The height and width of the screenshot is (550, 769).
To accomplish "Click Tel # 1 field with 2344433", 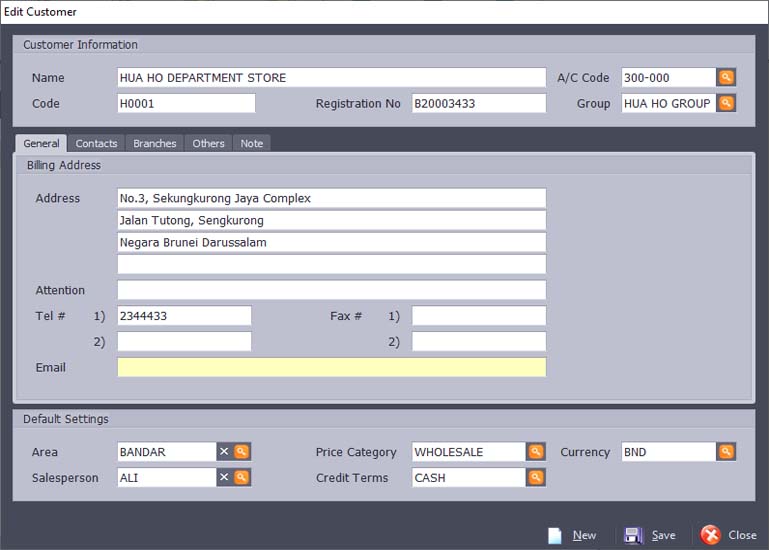I will tap(184, 315).
